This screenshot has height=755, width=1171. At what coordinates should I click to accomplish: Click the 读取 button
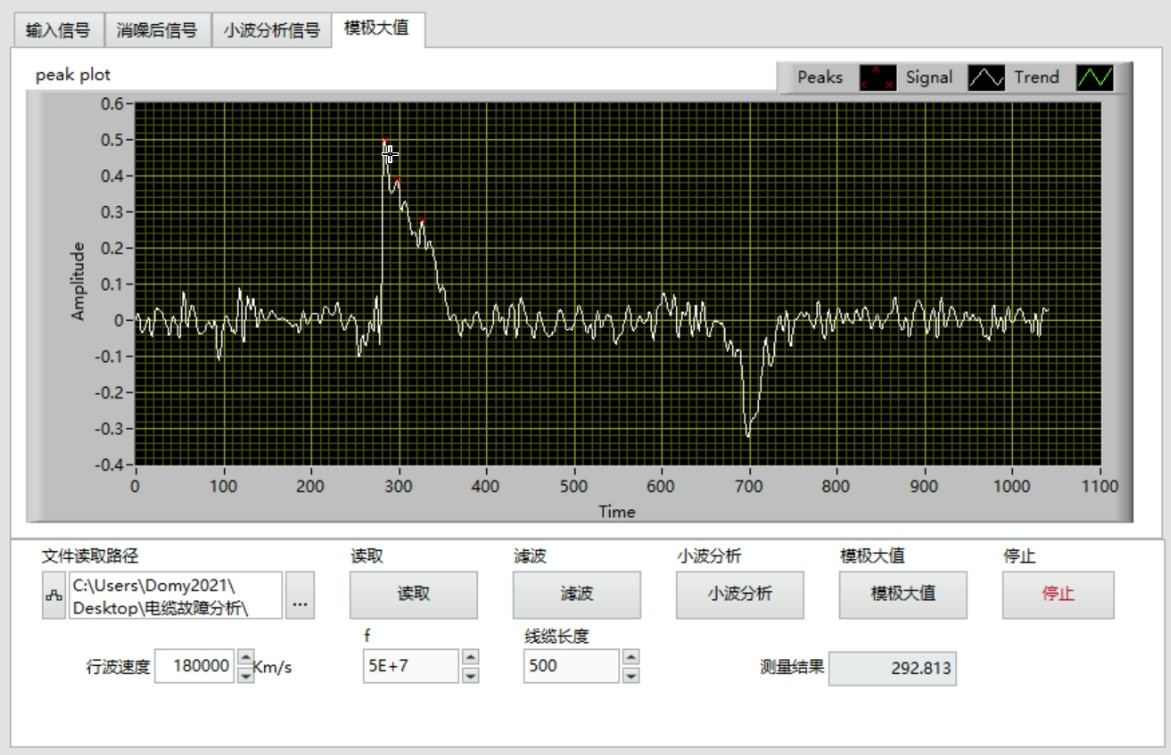[414, 594]
